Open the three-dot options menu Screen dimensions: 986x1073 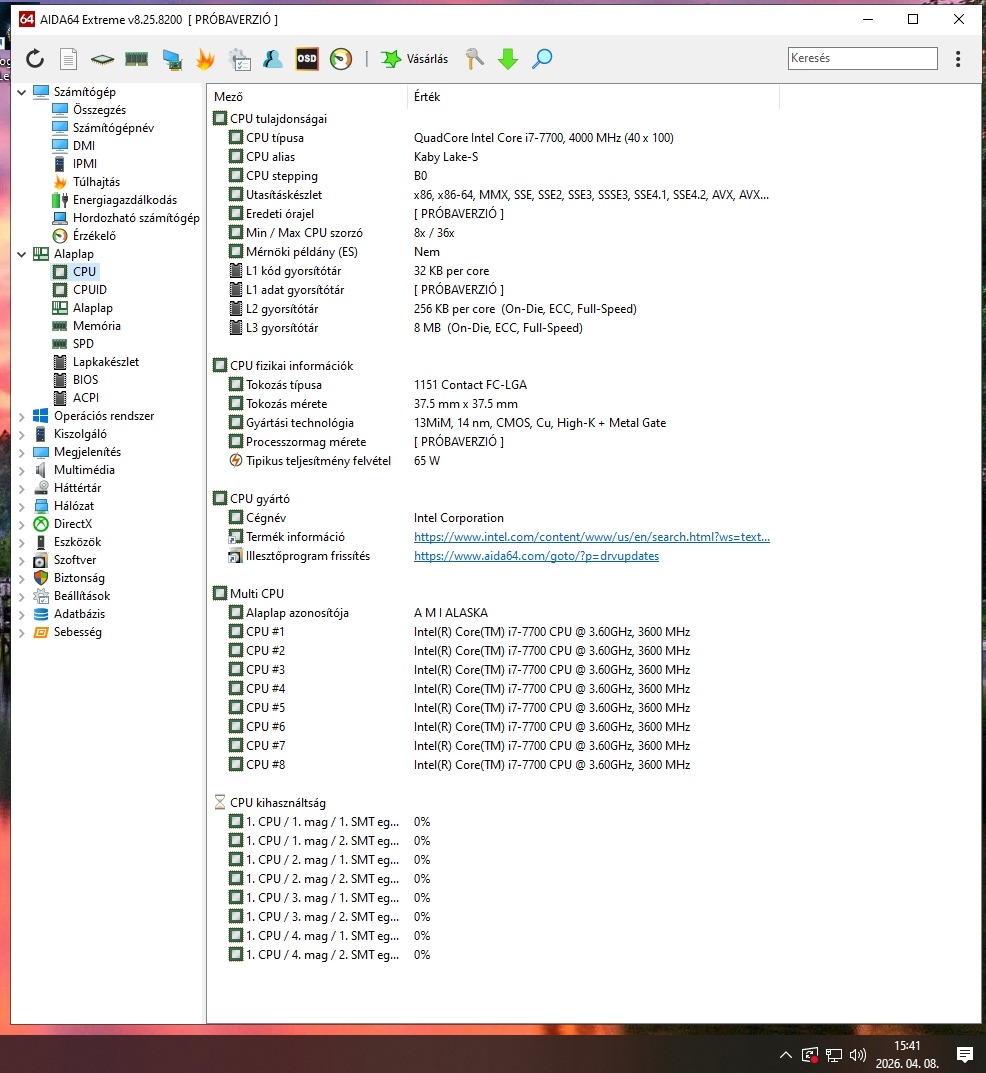[958, 59]
